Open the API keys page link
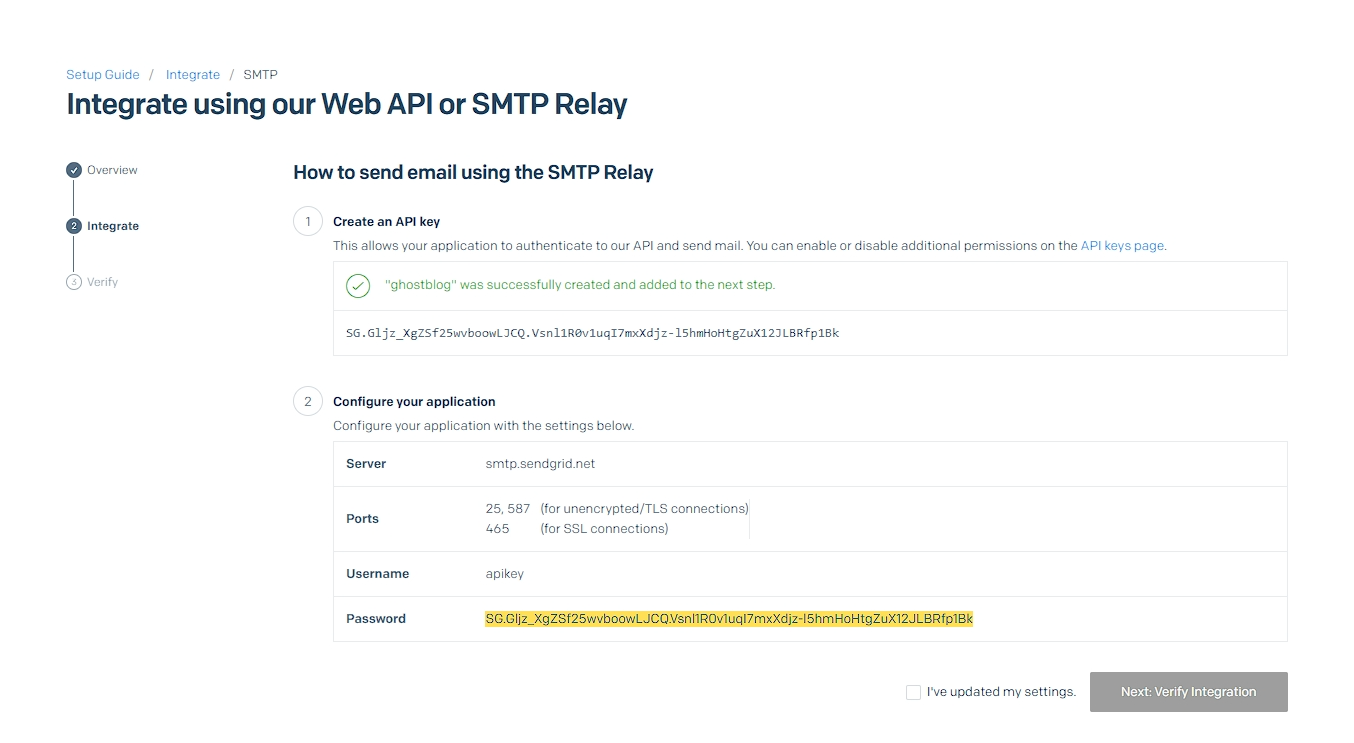Image resolution: width=1354 pixels, height=743 pixels. (1122, 245)
